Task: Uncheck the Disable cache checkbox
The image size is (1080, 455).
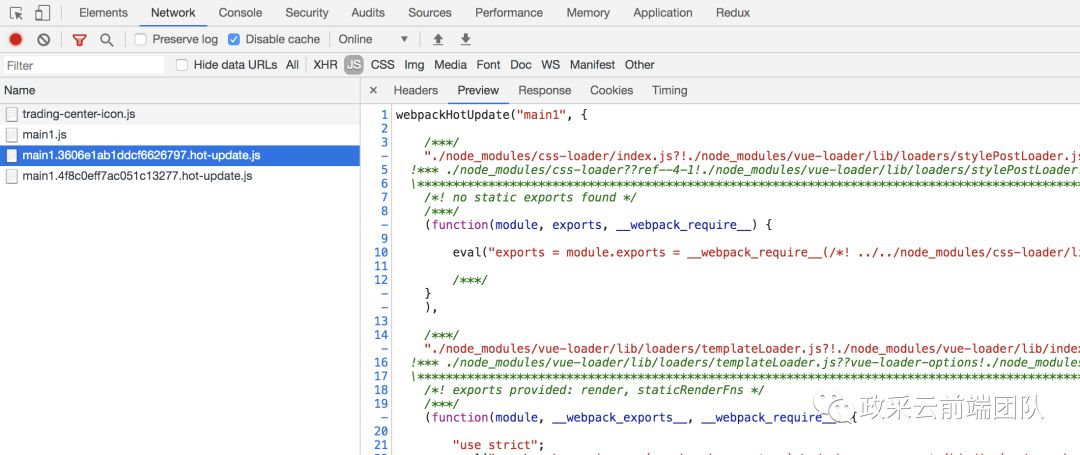Action: pyautogui.click(x=234, y=39)
